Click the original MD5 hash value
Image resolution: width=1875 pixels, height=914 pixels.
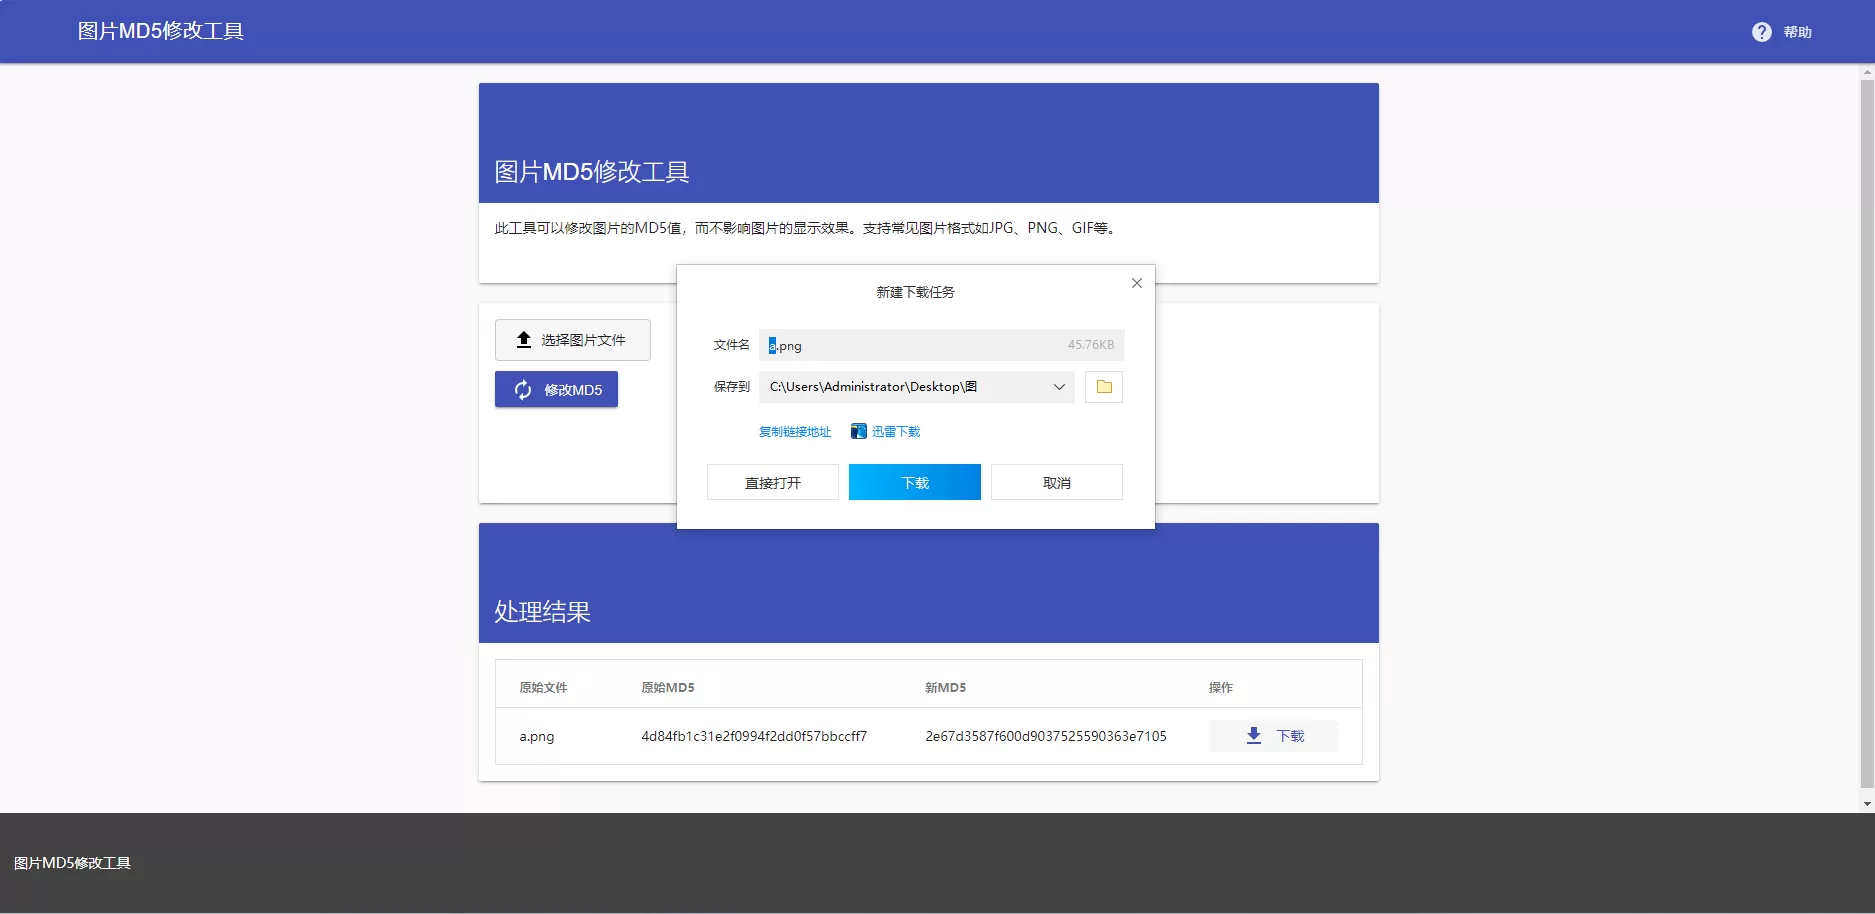coord(753,736)
